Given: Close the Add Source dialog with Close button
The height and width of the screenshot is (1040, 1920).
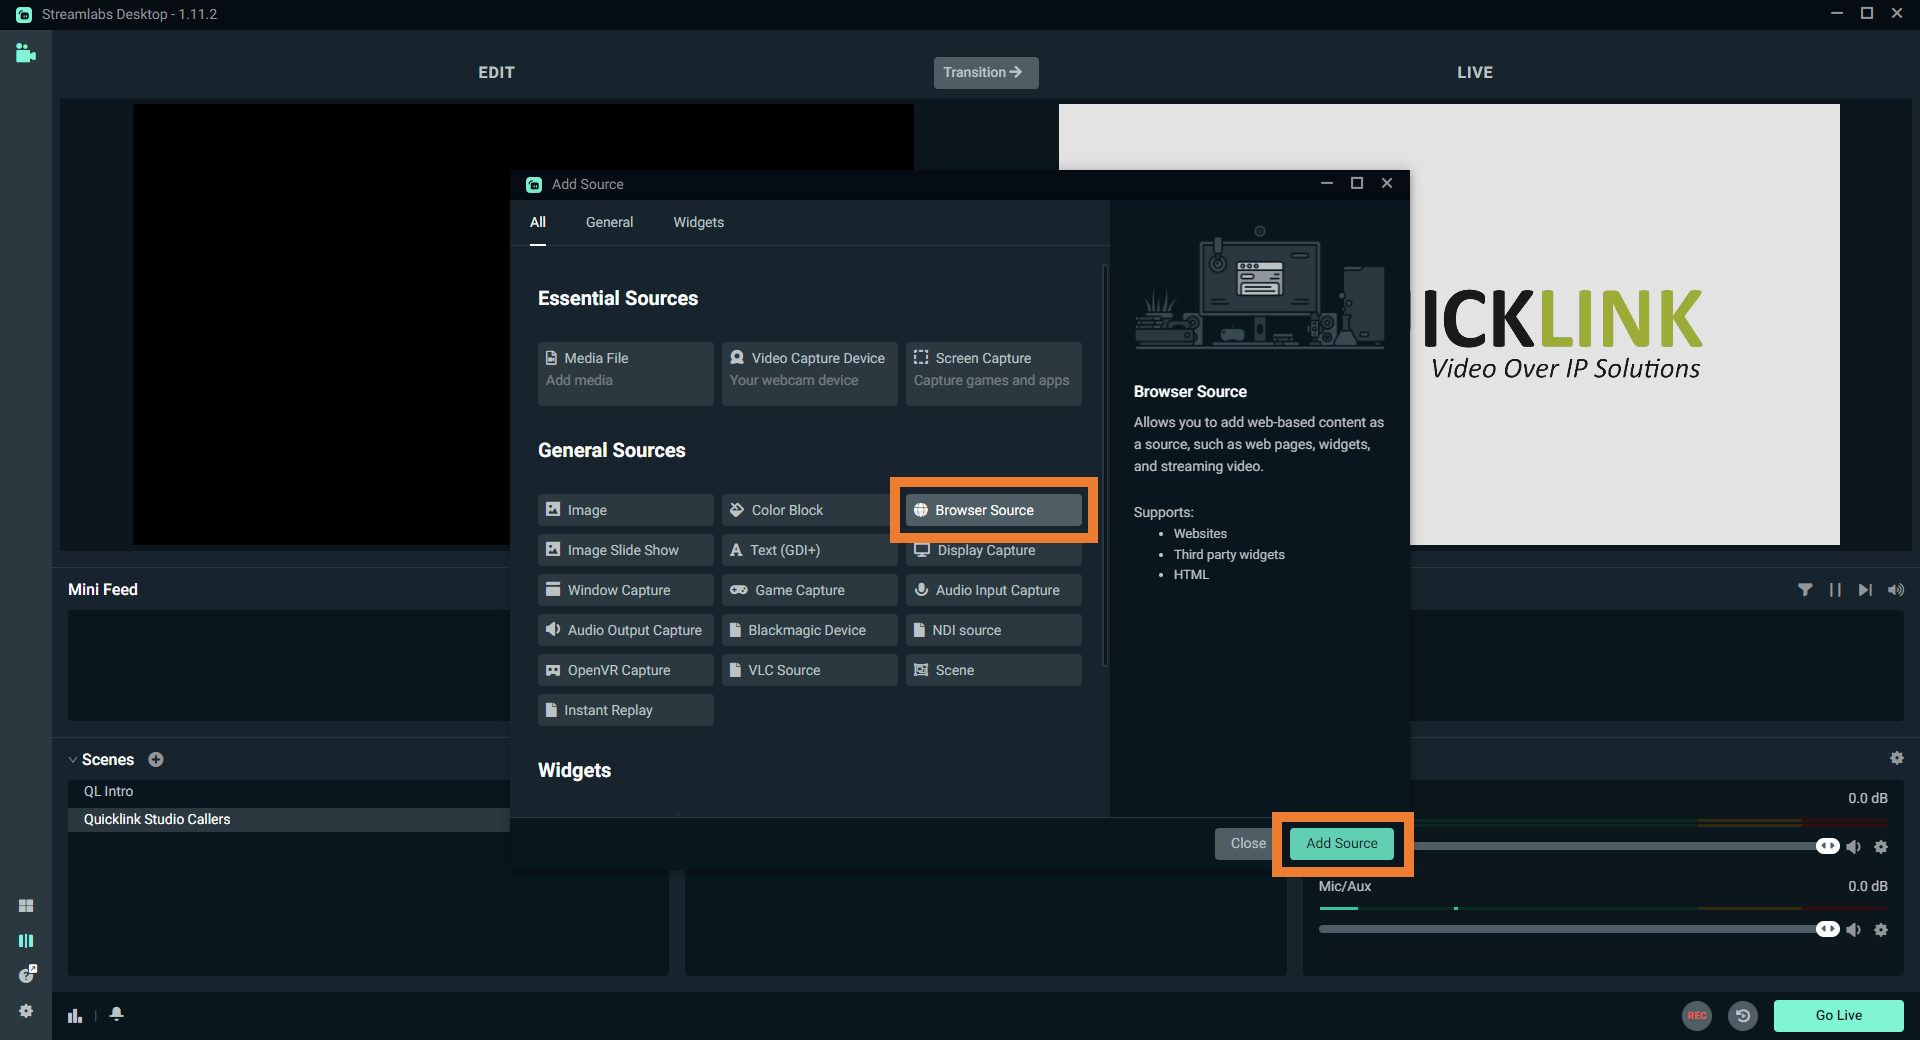Looking at the screenshot, I should coord(1247,843).
